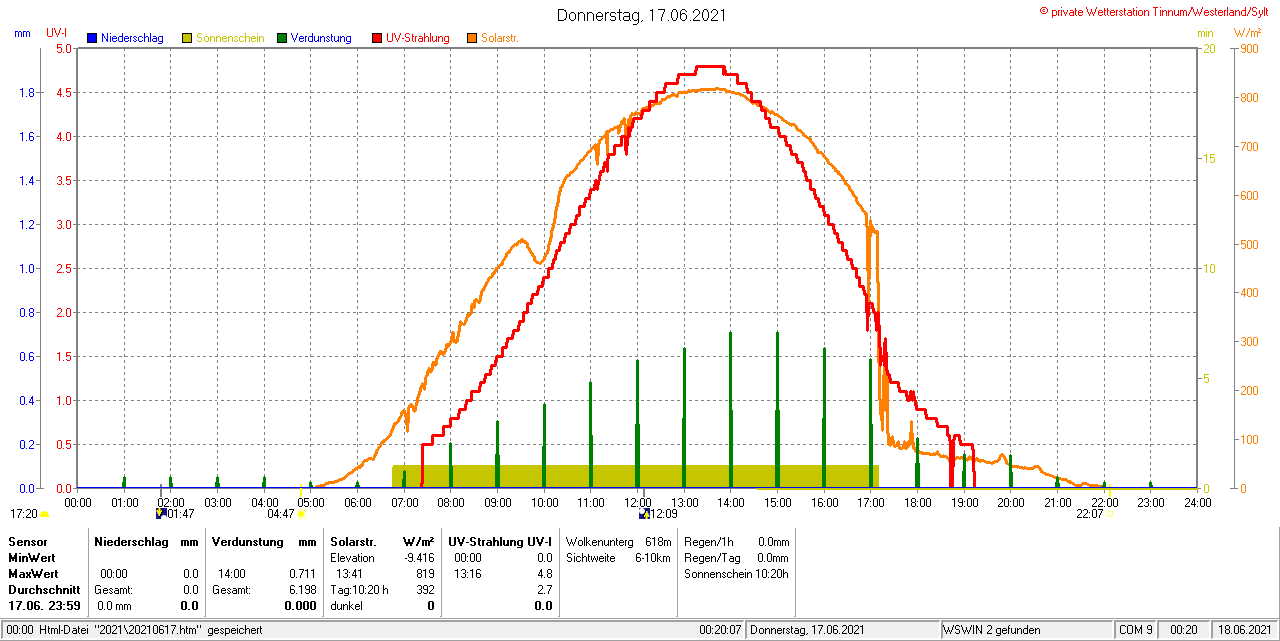
Task: Click the 18.06.2021 date in the status bar
Action: coord(1243,630)
